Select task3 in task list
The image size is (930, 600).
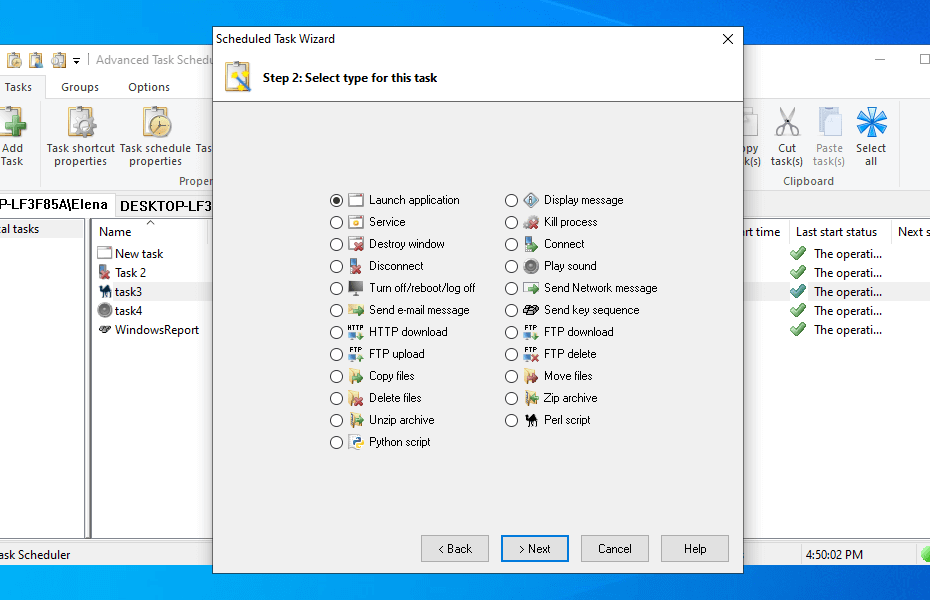(x=128, y=292)
